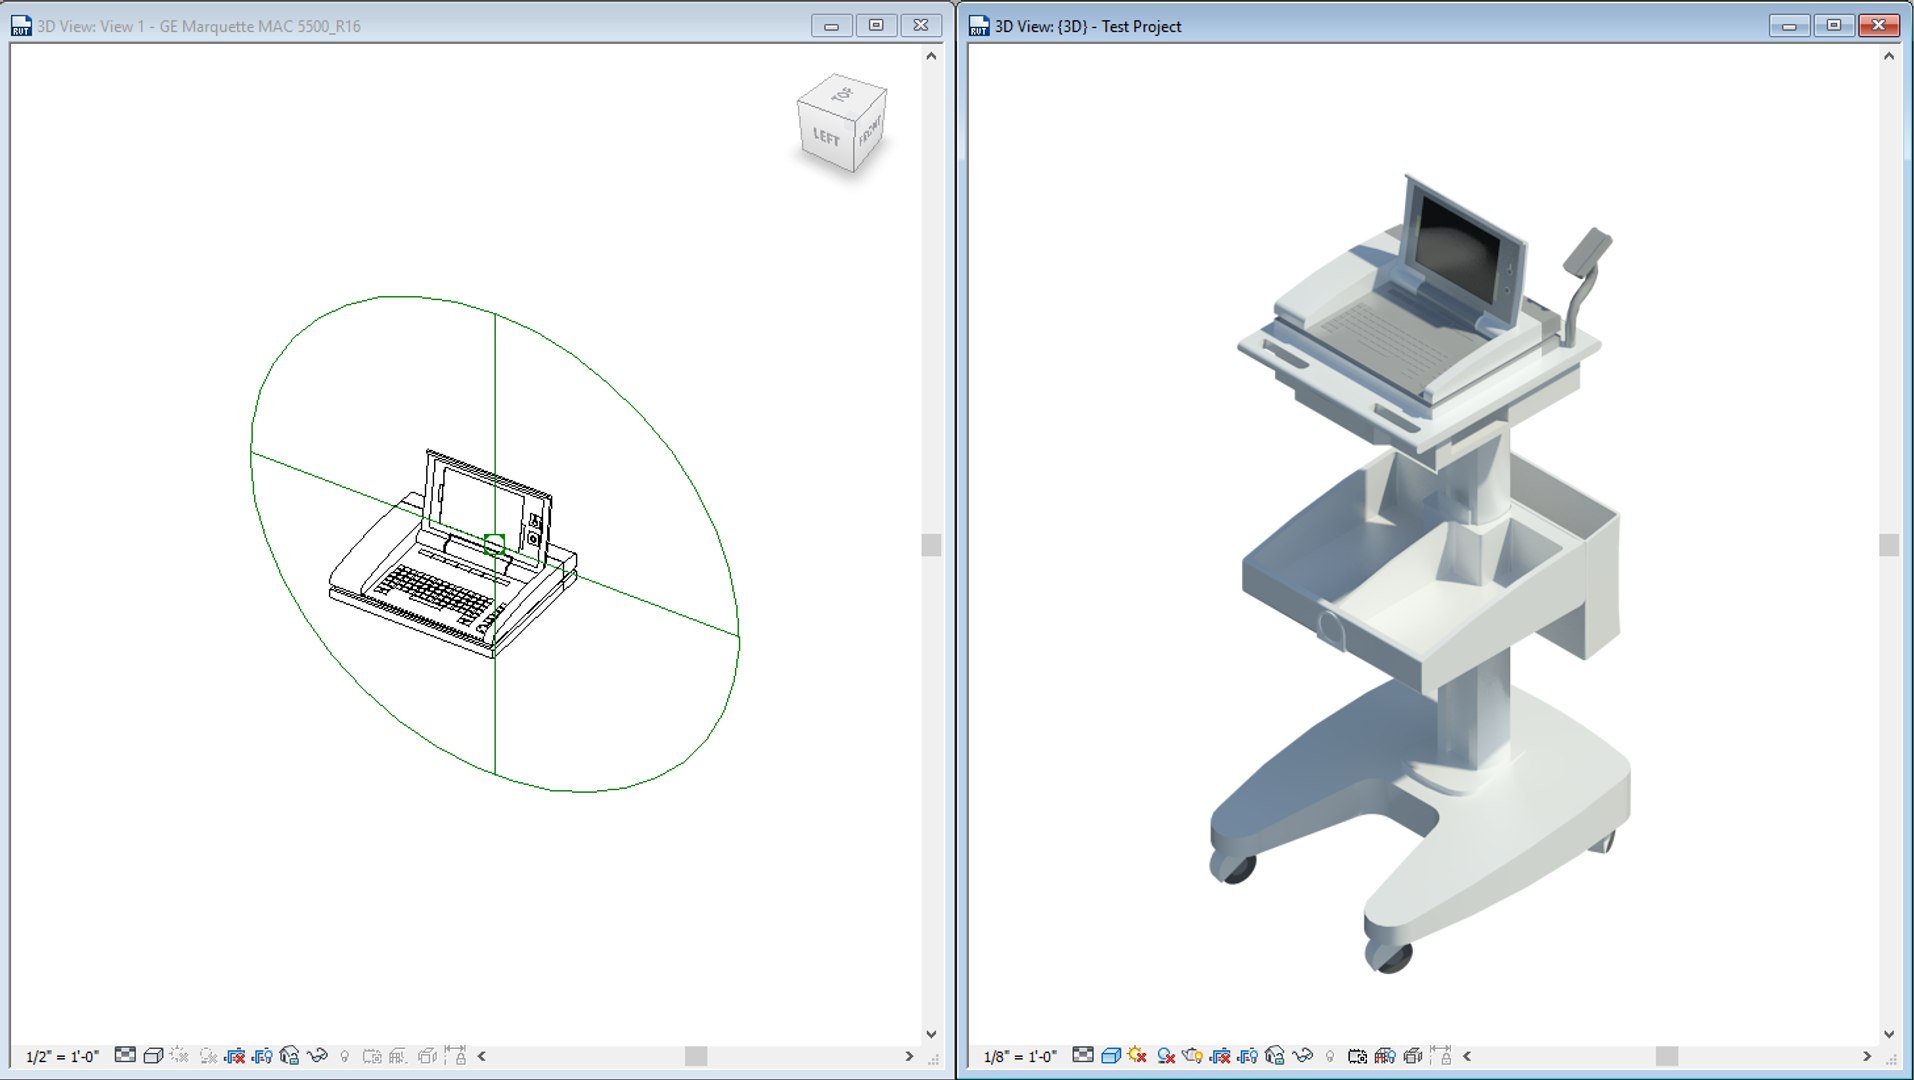
Task: Toggle Sun Path in View 1 window
Action: (x=180, y=1055)
